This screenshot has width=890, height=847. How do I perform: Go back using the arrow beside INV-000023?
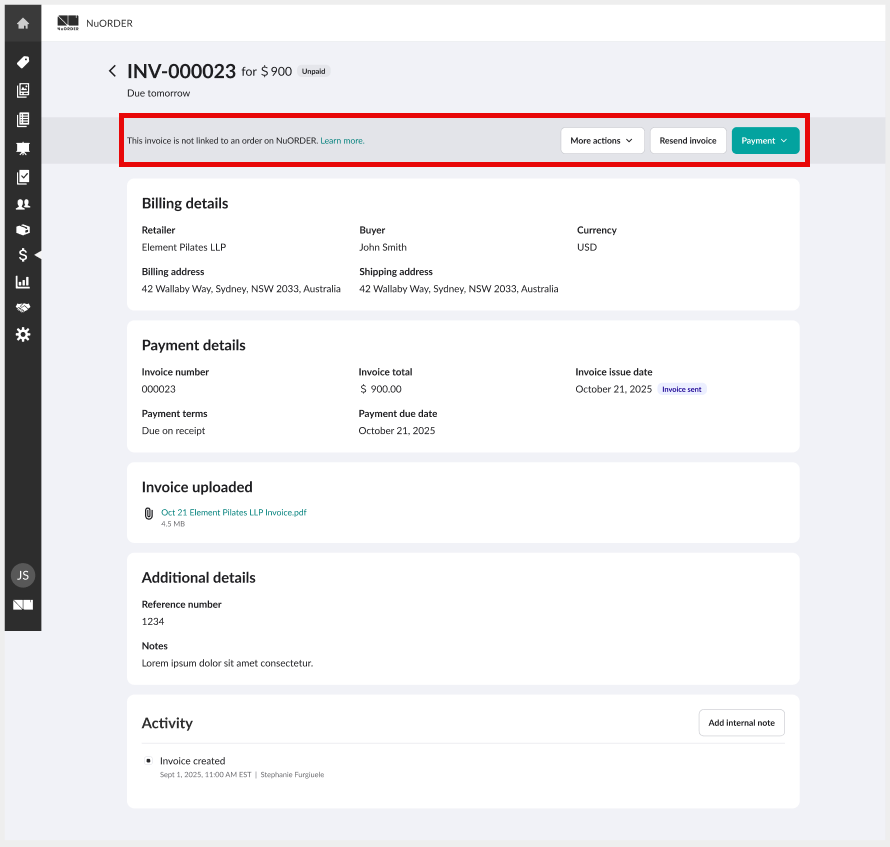coord(112,71)
